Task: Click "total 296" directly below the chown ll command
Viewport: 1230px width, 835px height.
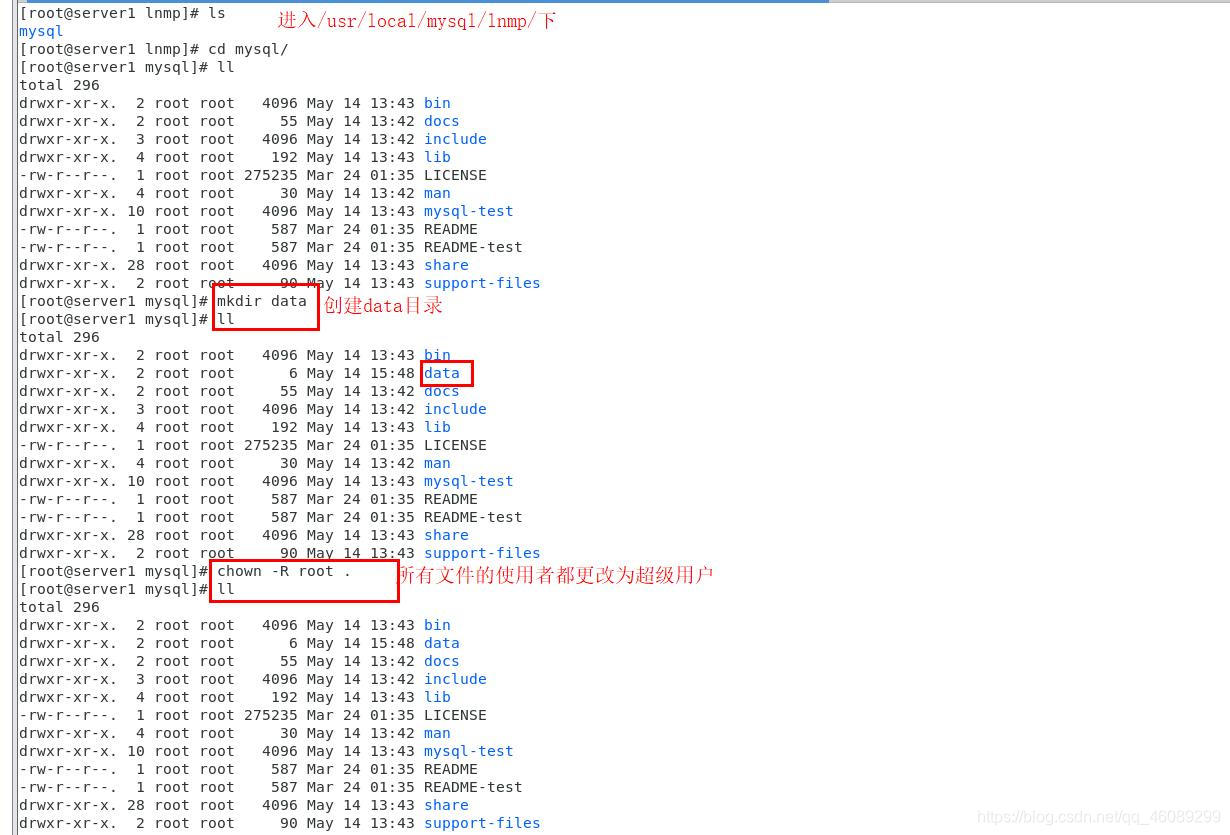Action: (x=59, y=607)
